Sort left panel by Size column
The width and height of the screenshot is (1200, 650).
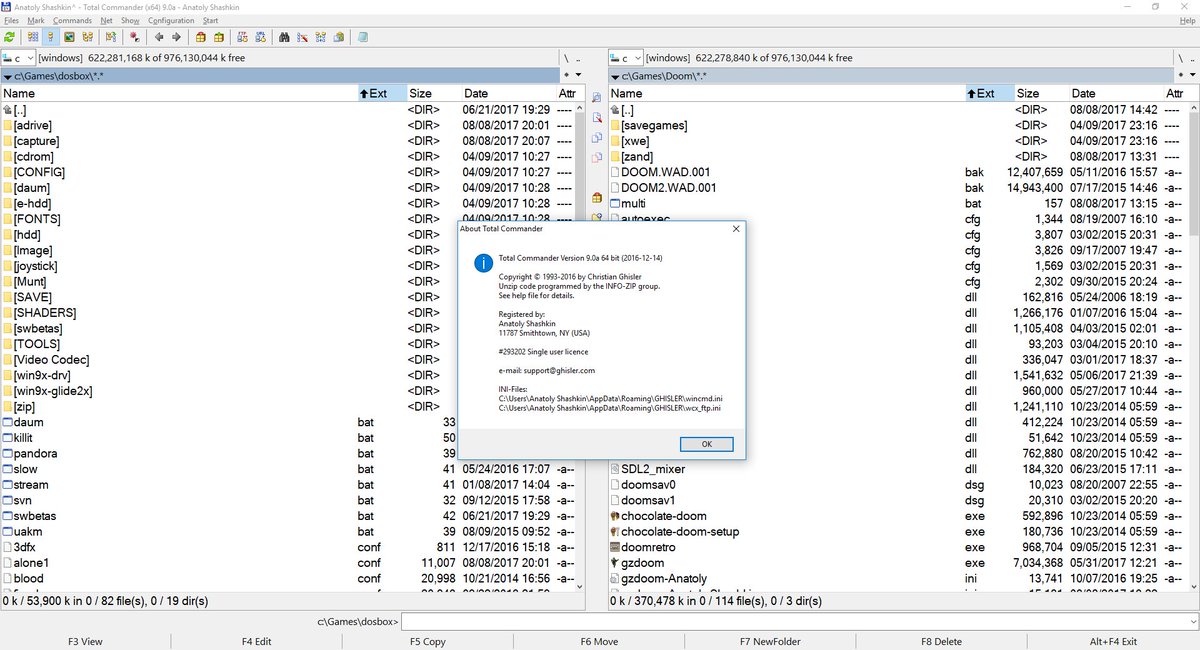point(431,93)
